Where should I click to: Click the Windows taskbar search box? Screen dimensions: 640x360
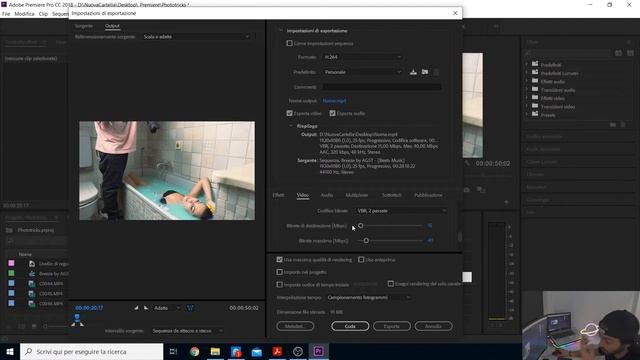(x=91, y=351)
